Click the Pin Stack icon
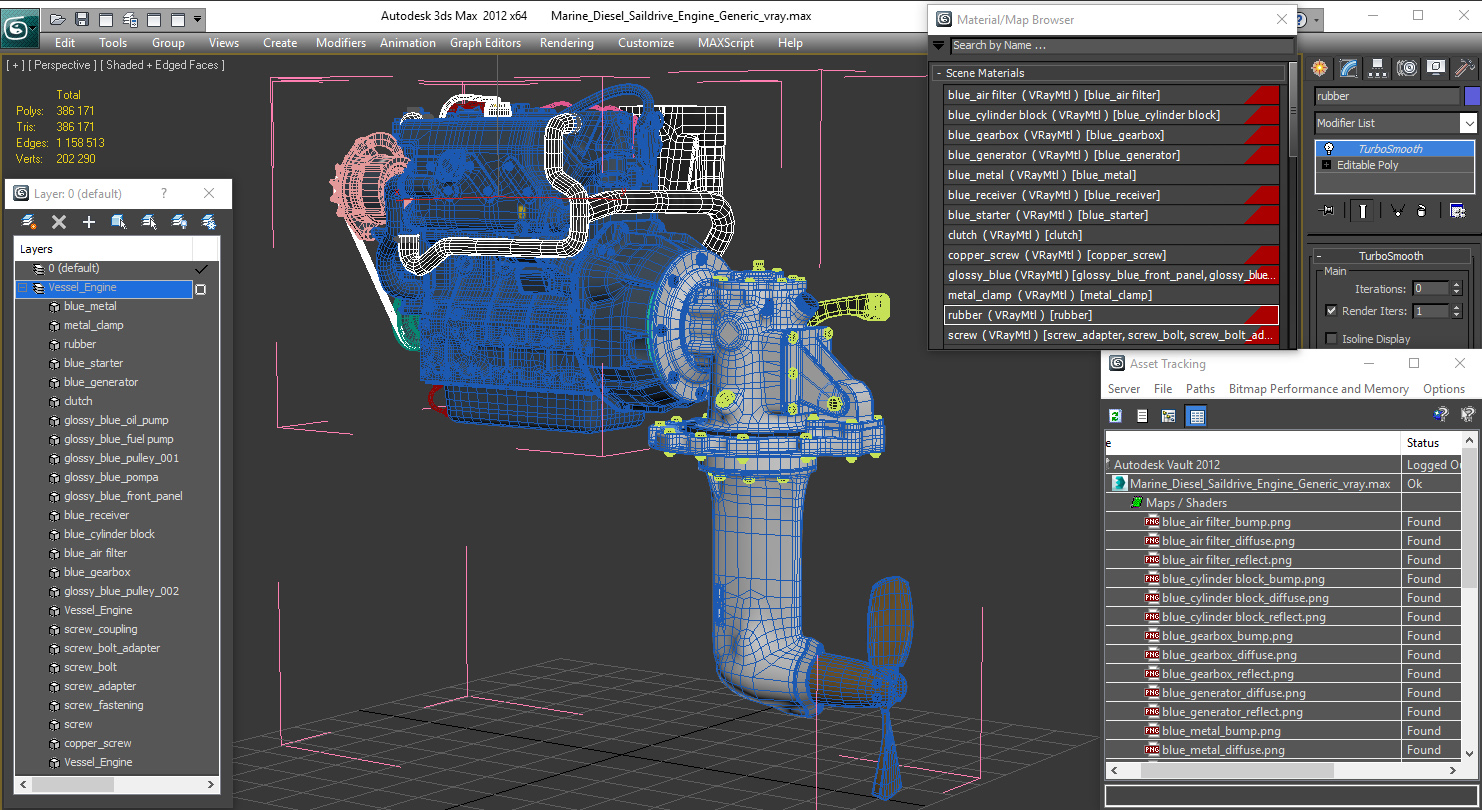 tap(1327, 210)
